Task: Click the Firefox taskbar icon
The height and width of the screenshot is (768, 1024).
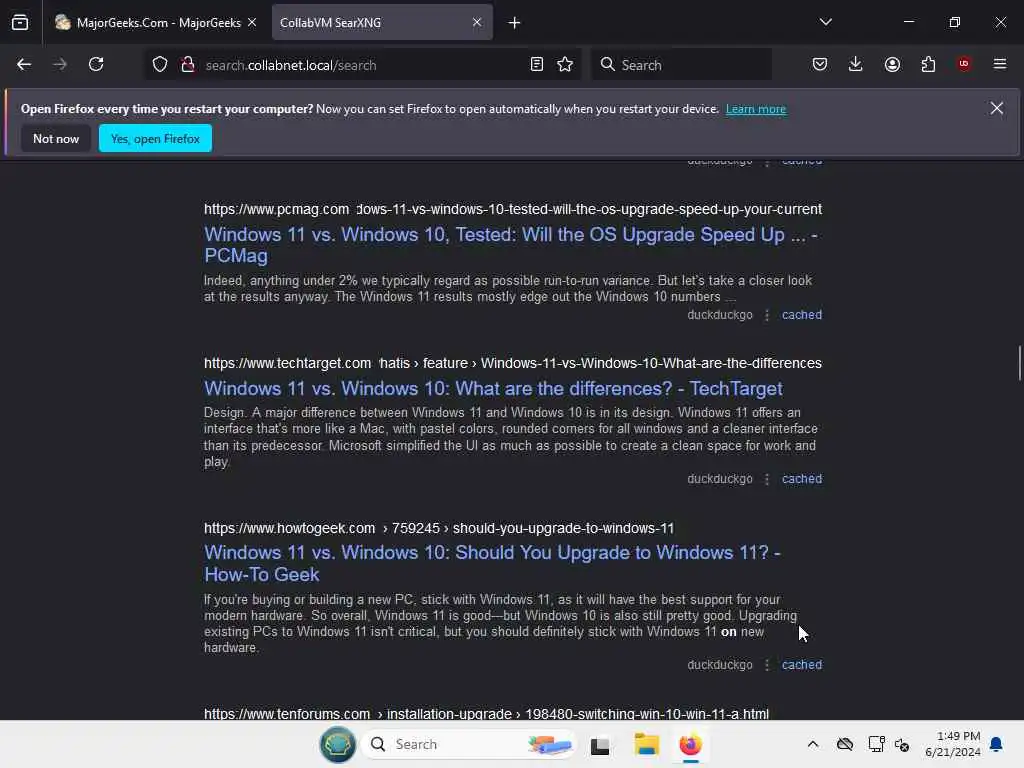Action: (x=690, y=744)
